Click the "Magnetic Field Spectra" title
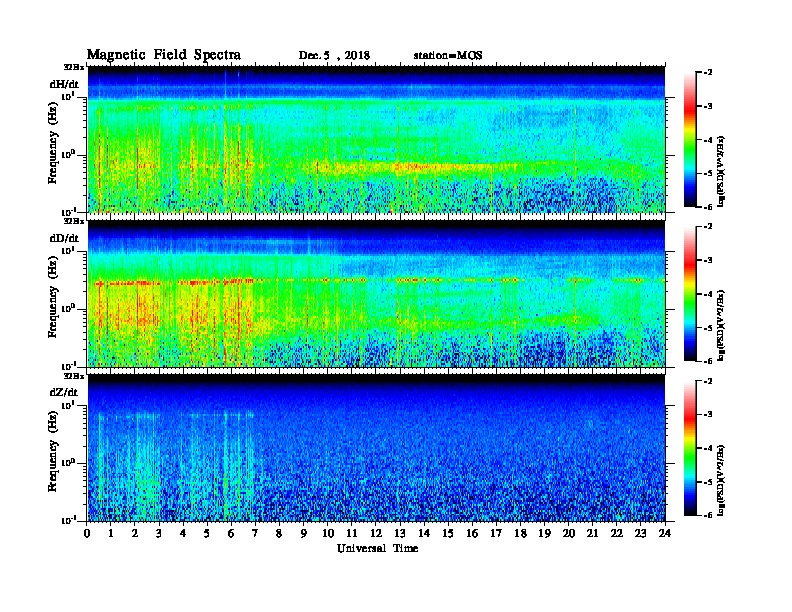This screenshot has width=792, height=612. click(x=164, y=55)
